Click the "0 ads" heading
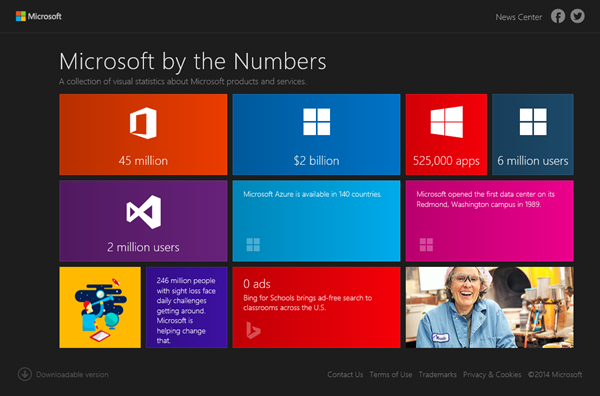 257,284
